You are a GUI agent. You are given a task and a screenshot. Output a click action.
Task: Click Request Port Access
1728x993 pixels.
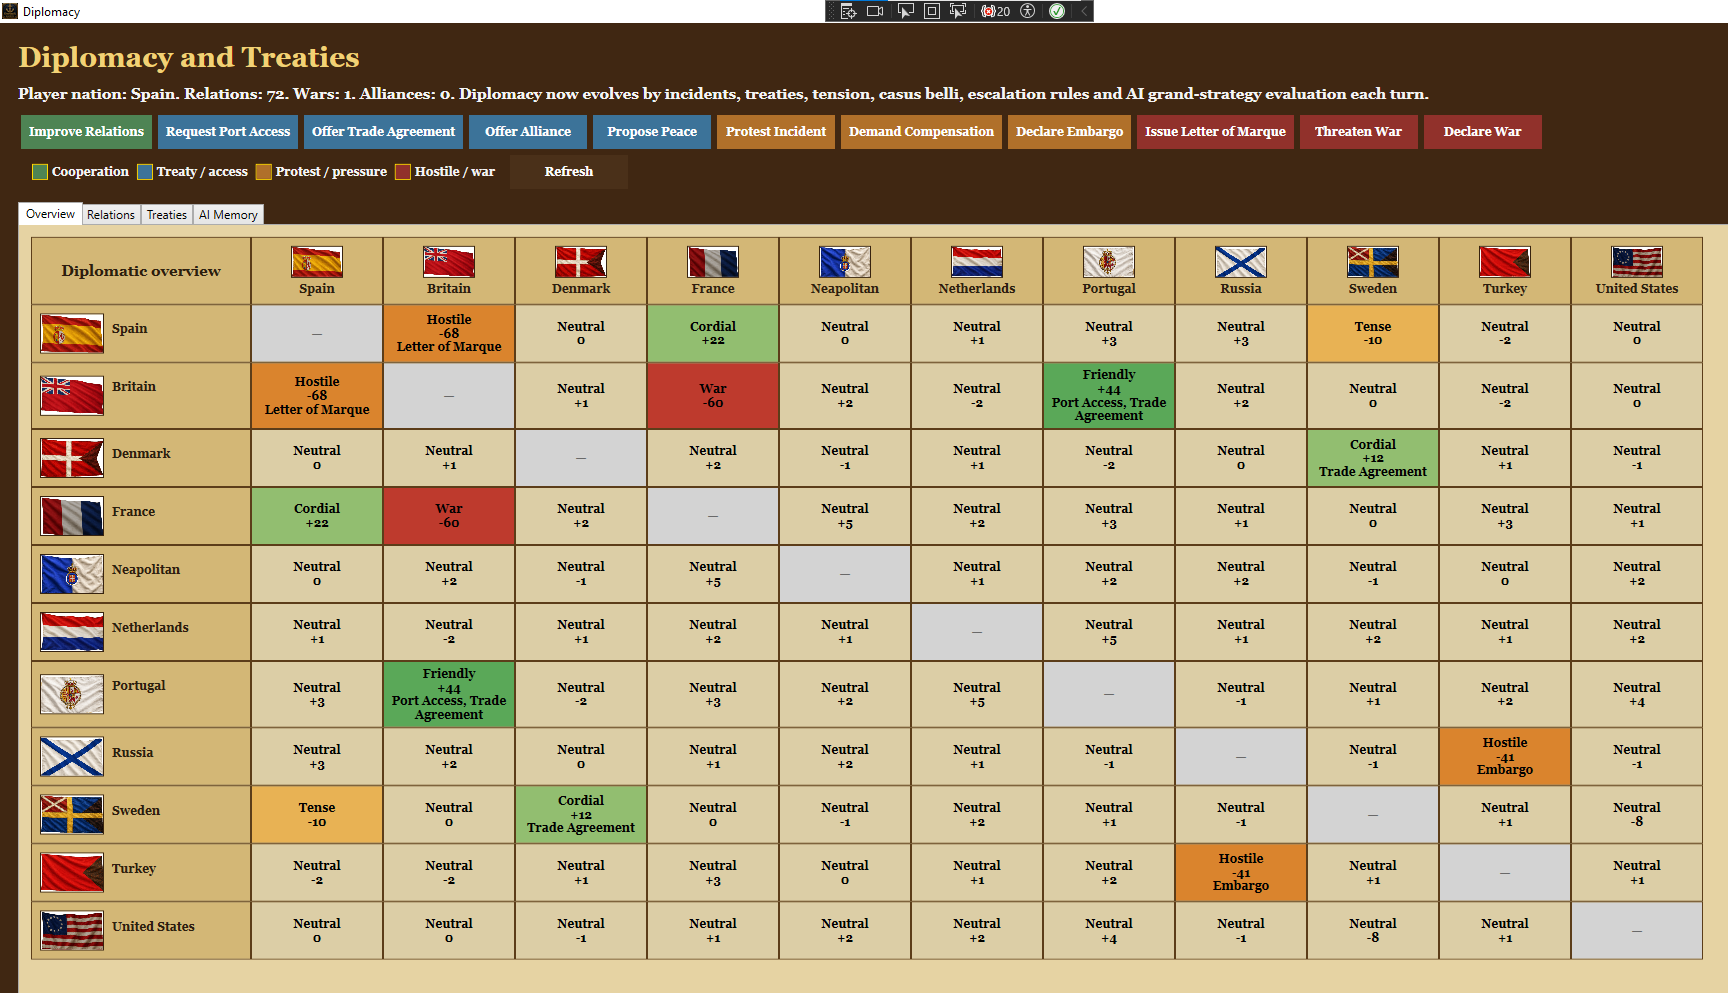pyautogui.click(x=228, y=132)
